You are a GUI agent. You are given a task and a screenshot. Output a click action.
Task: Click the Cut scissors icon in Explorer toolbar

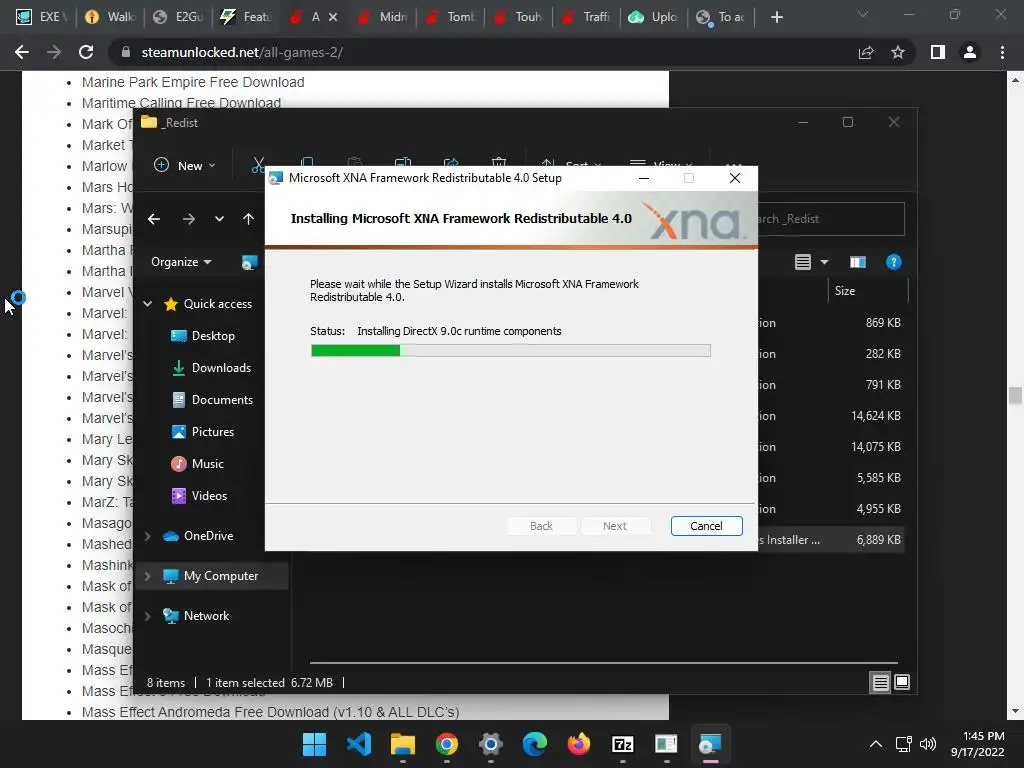pos(258,165)
